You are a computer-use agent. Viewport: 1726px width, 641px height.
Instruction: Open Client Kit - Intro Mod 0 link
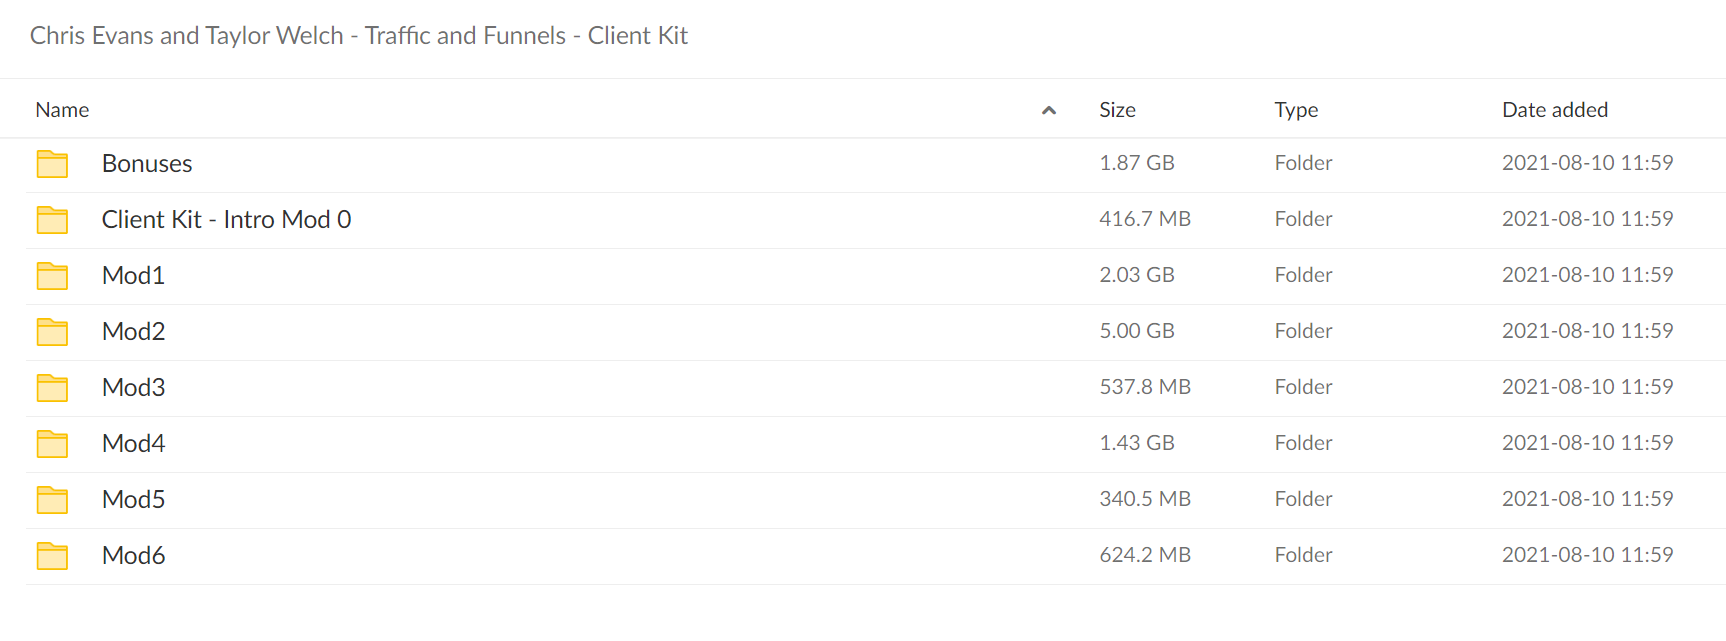point(226,220)
